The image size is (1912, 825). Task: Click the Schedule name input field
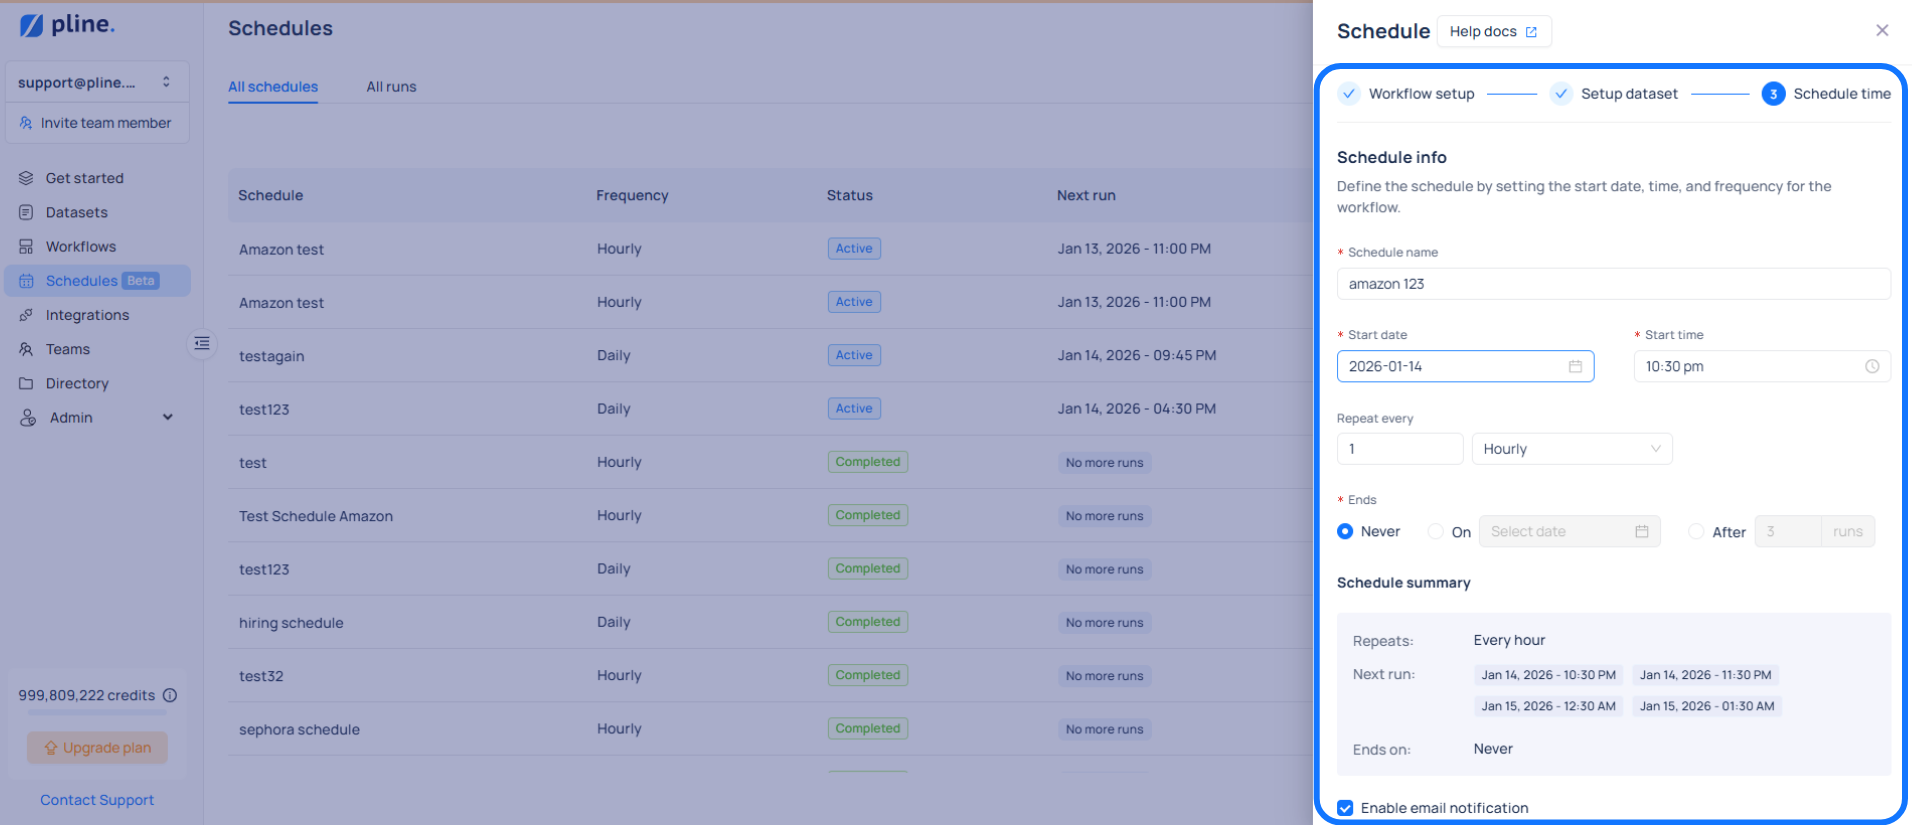[x=1612, y=284]
